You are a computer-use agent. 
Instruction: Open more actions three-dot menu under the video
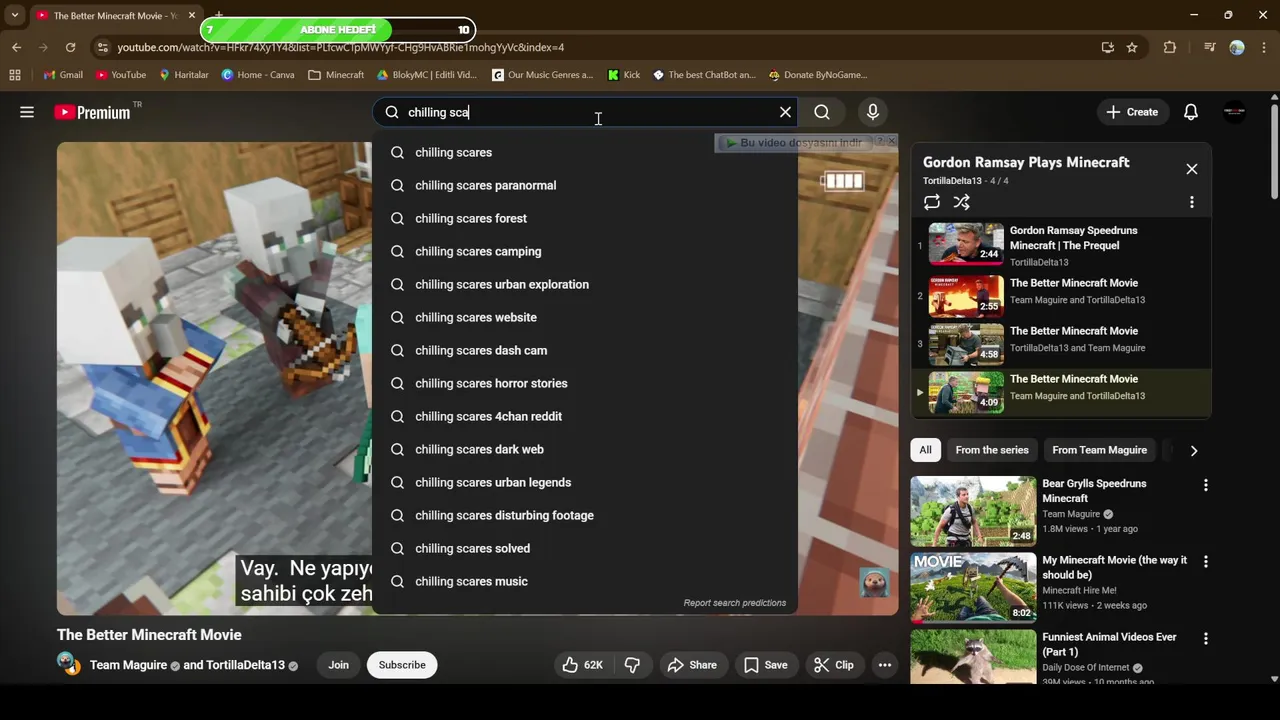tap(885, 665)
